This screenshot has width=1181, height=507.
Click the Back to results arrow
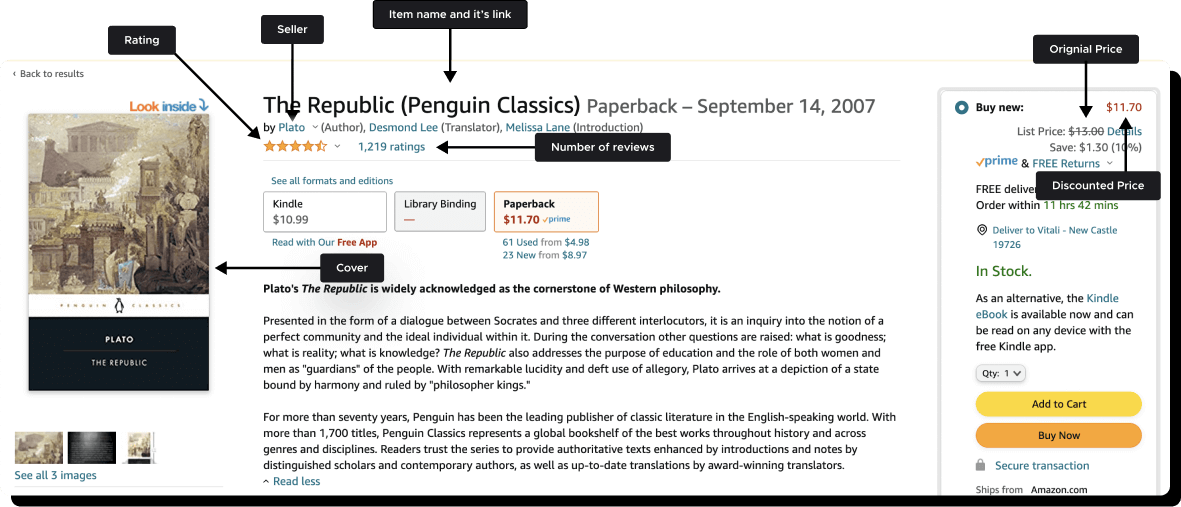point(14,74)
